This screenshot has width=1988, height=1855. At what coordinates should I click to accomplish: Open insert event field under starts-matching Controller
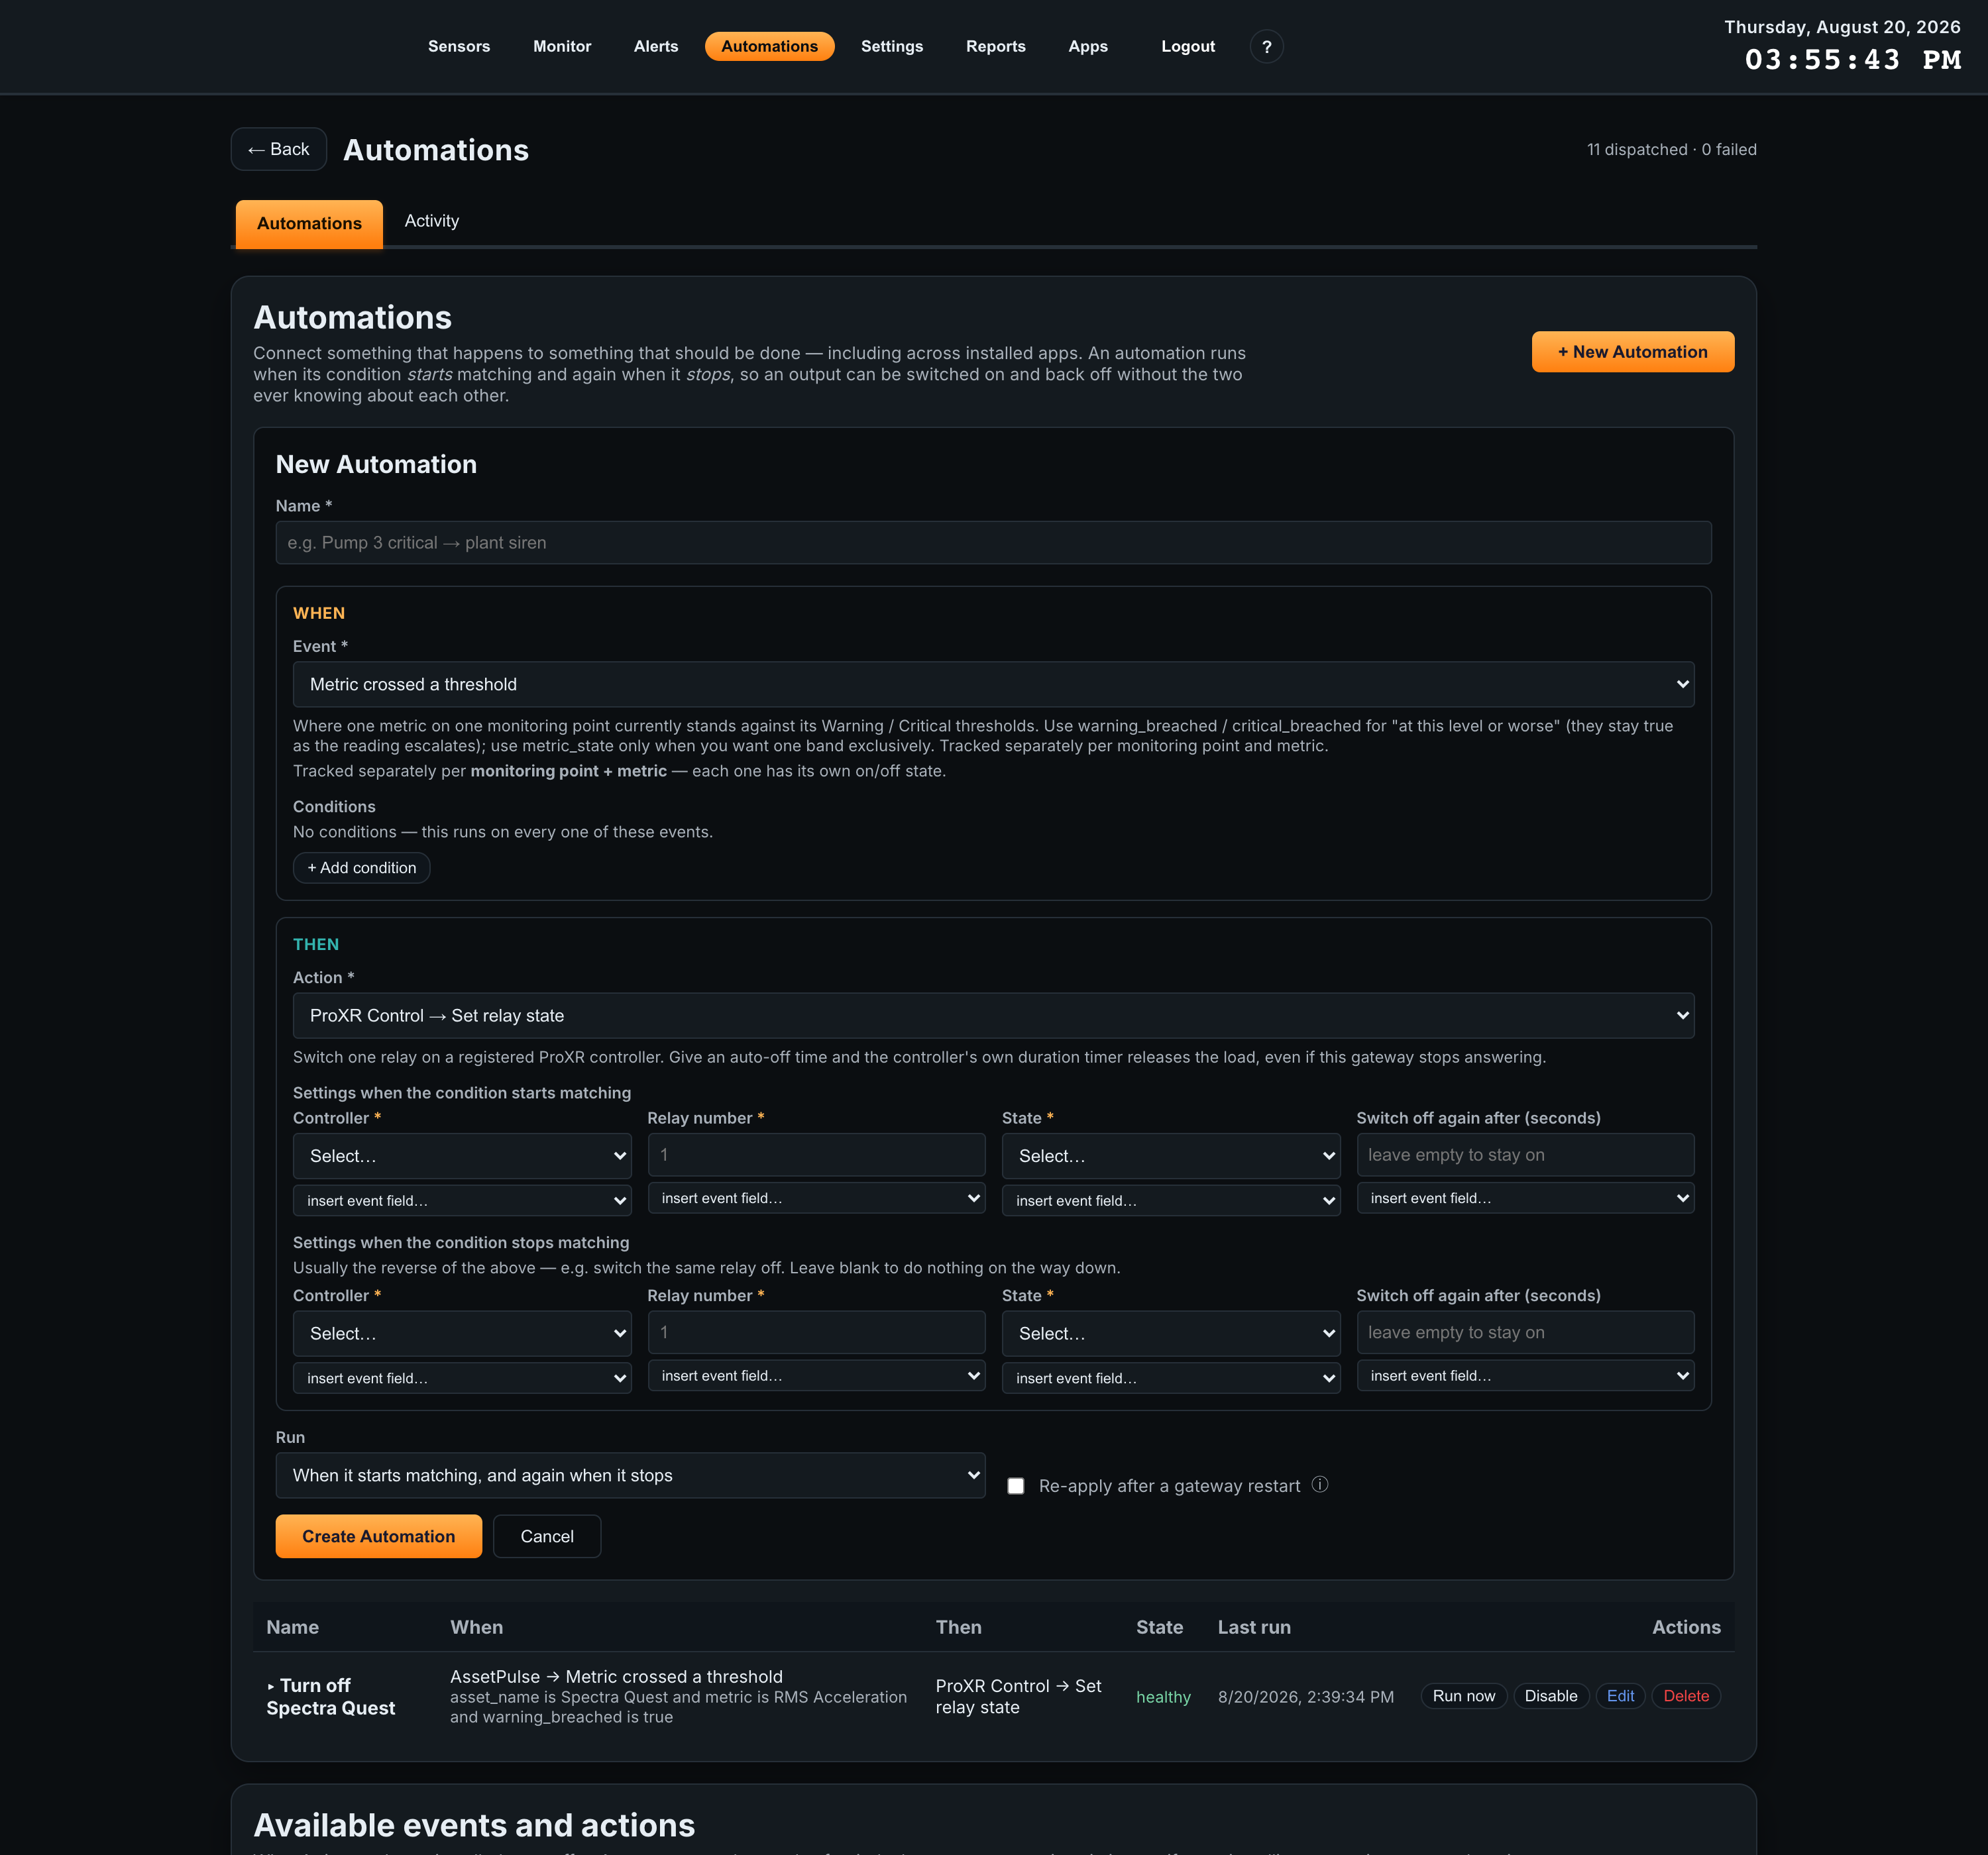462,1200
